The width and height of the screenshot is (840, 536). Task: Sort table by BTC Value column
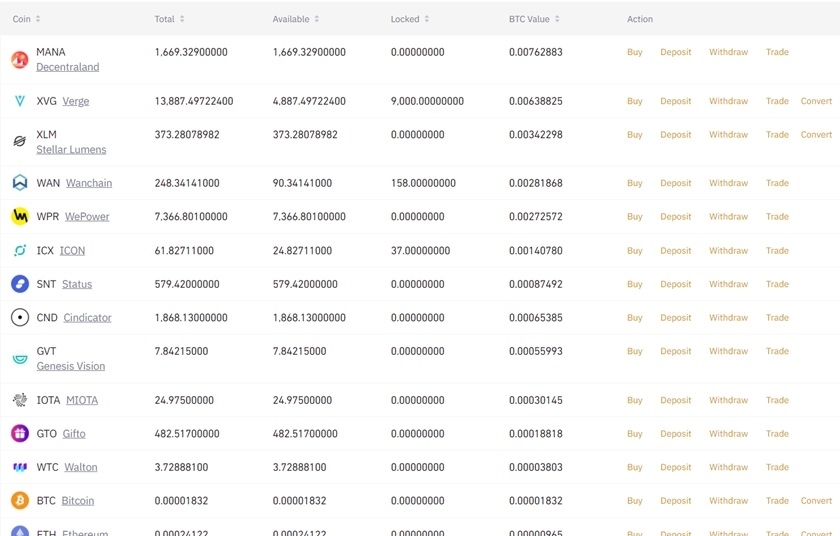tap(557, 19)
